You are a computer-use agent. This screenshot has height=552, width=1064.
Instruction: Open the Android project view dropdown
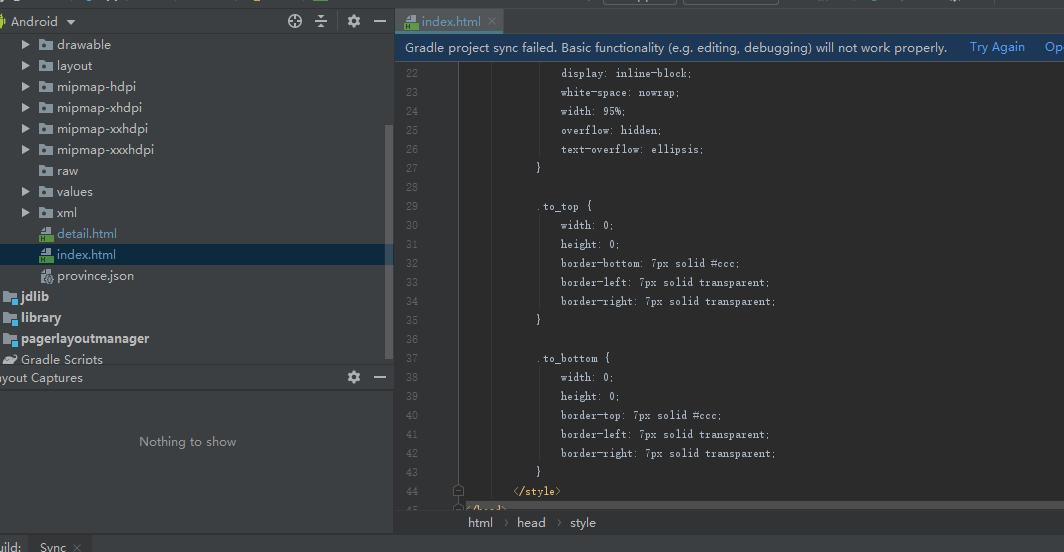point(70,22)
